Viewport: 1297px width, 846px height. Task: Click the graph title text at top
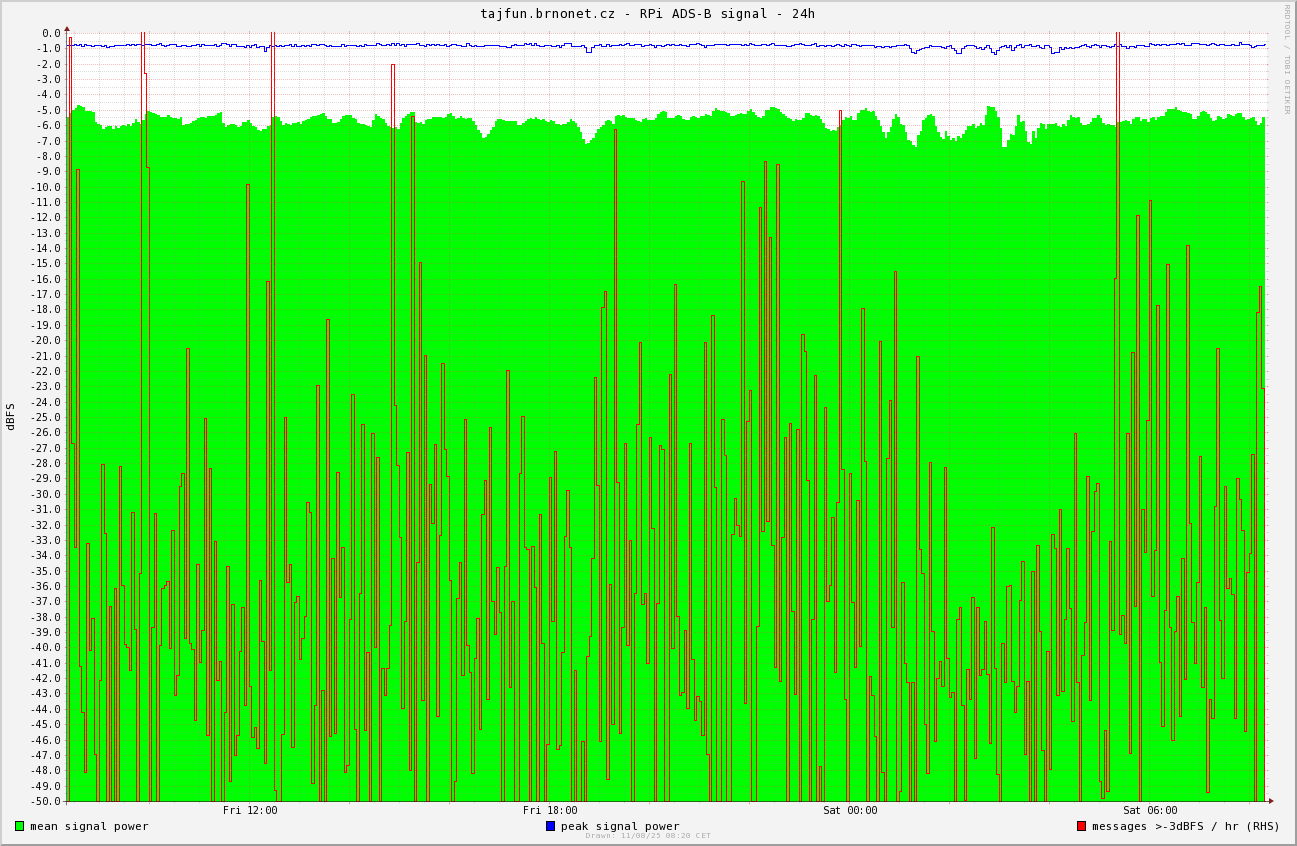[647, 13]
